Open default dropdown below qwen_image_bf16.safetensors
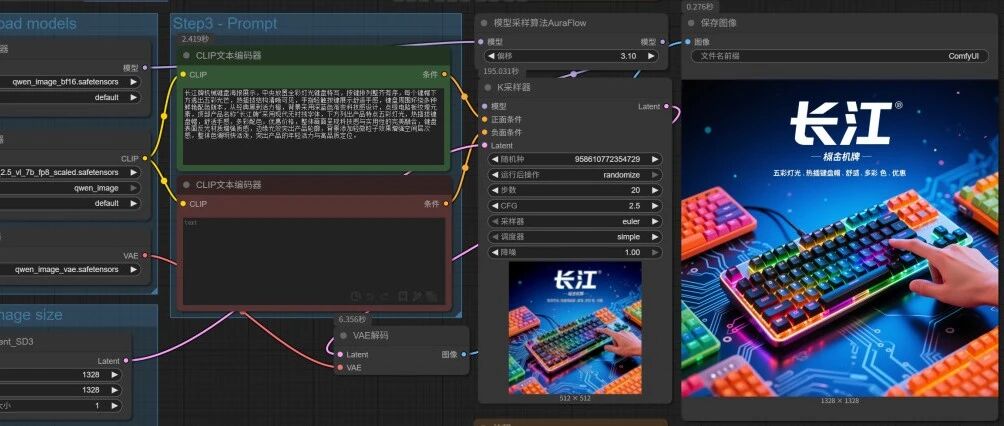Viewport: 1004px width, 426px height. point(70,97)
